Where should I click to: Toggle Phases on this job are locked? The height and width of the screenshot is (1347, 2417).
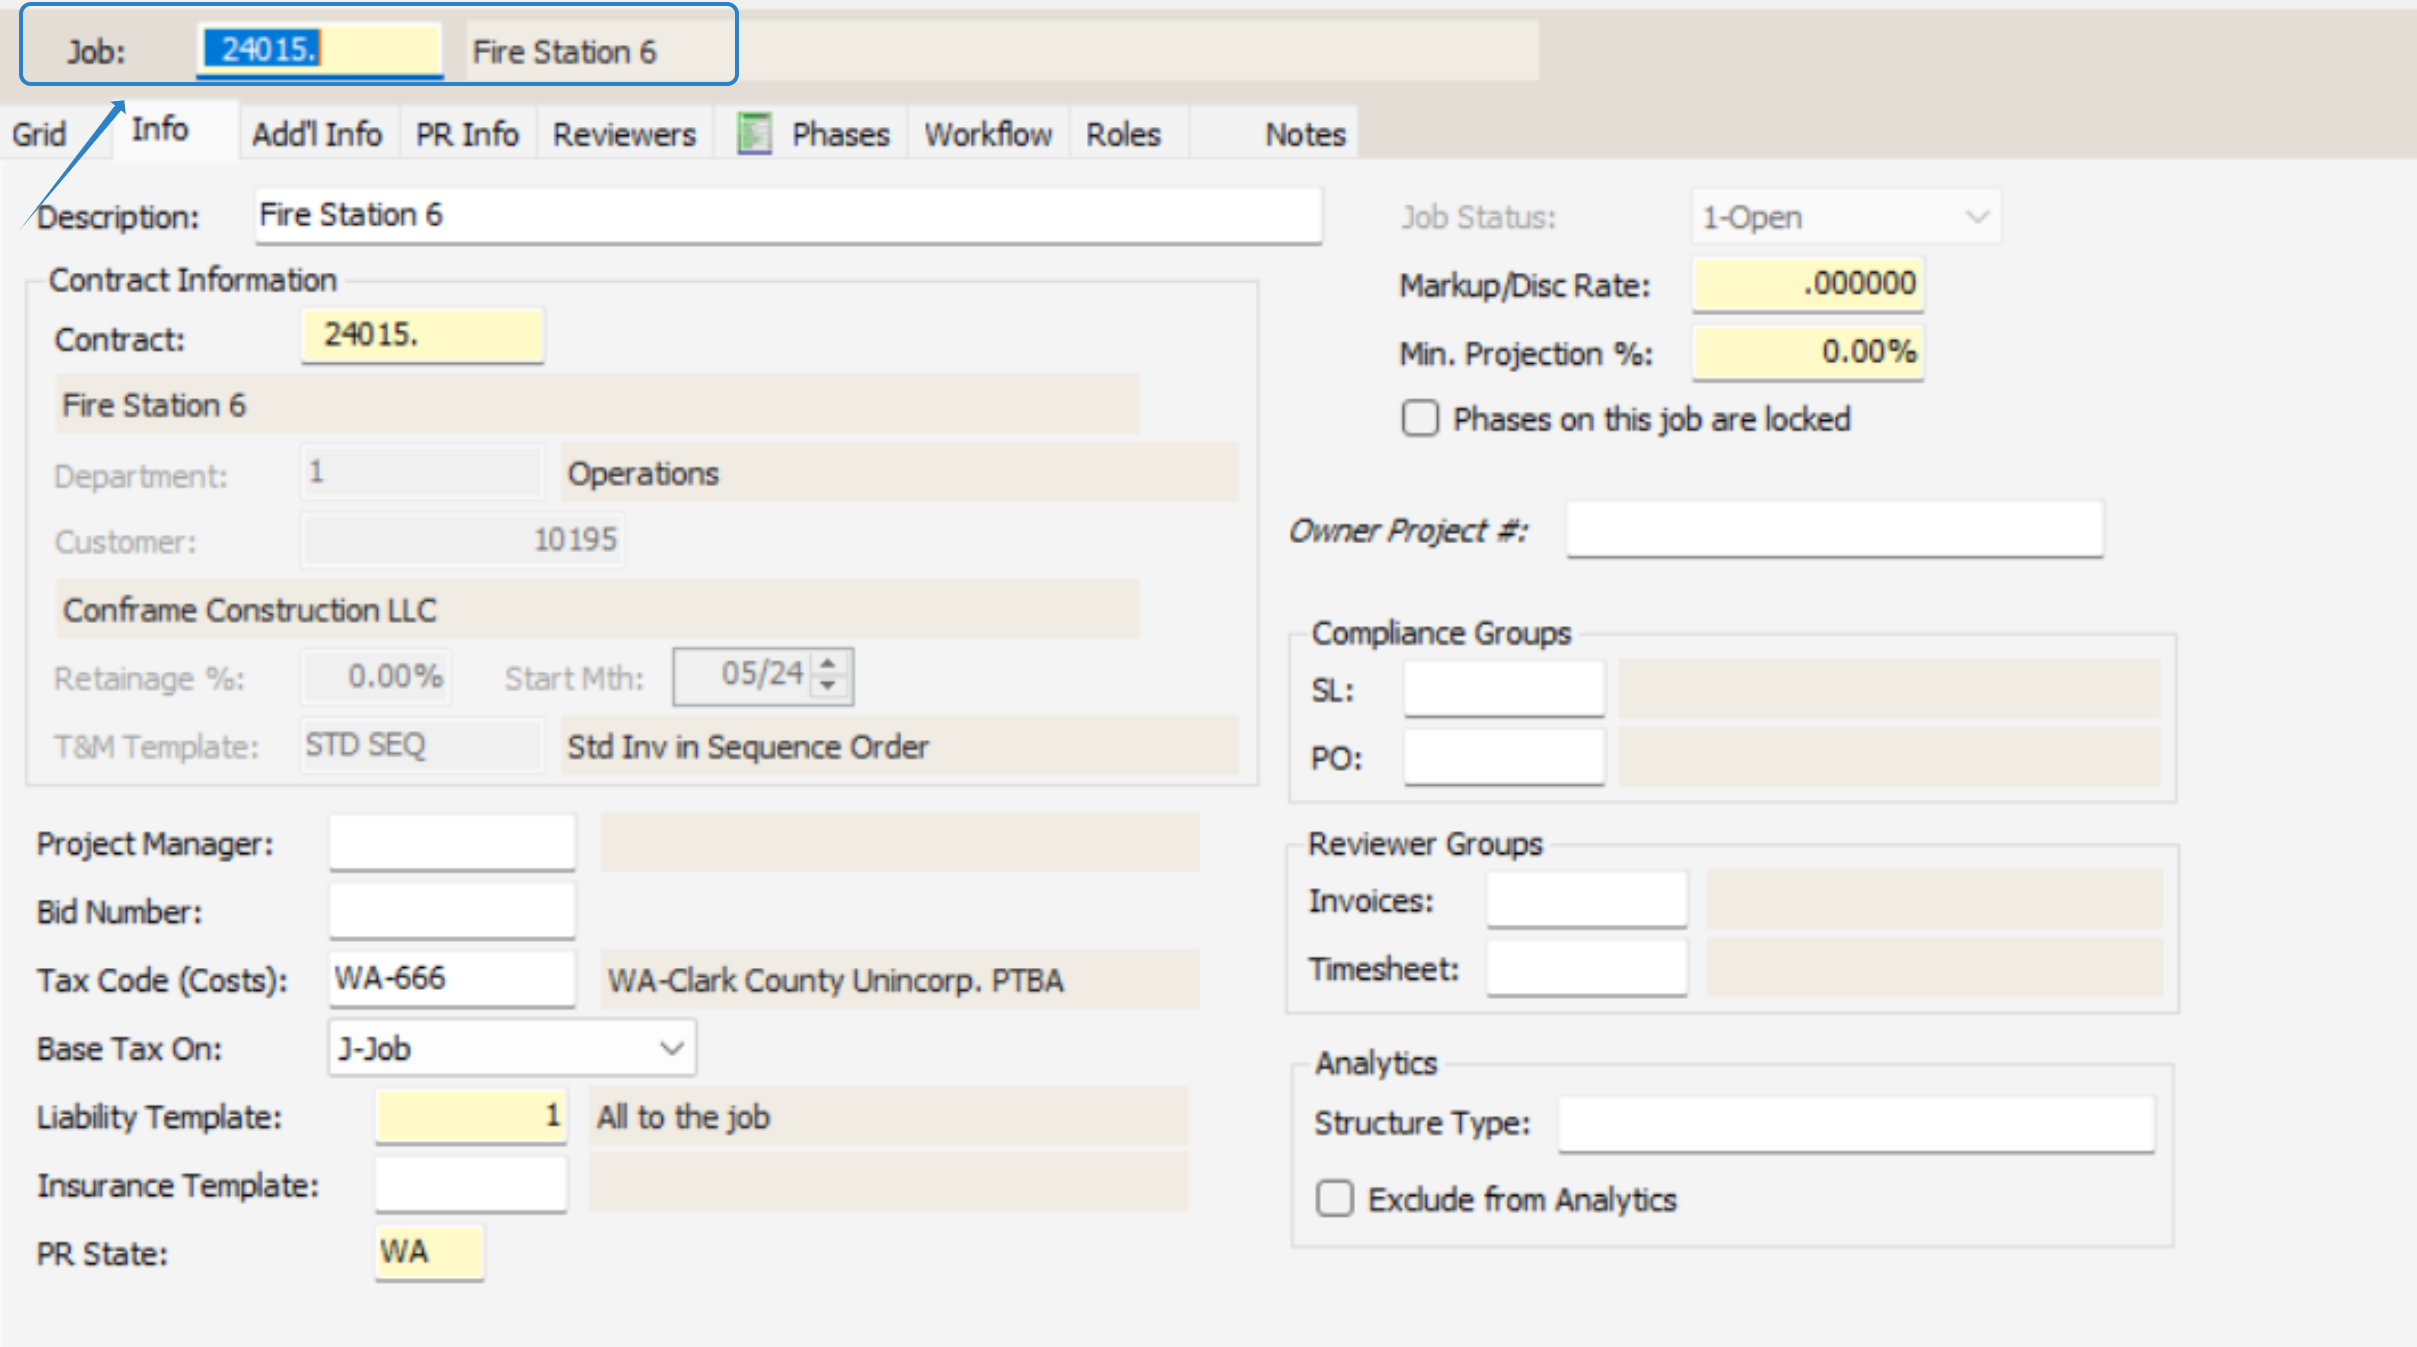click(x=1420, y=419)
